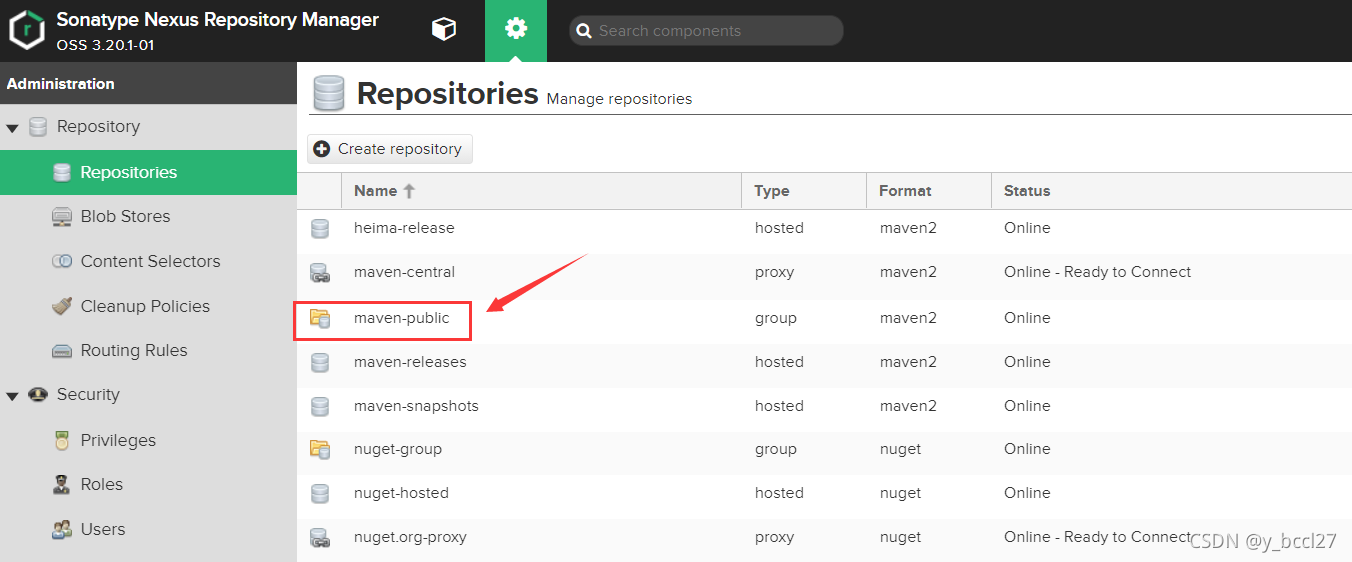Click the heima-release hosted icon
Image resolution: width=1352 pixels, height=562 pixels.
(320, 229)
